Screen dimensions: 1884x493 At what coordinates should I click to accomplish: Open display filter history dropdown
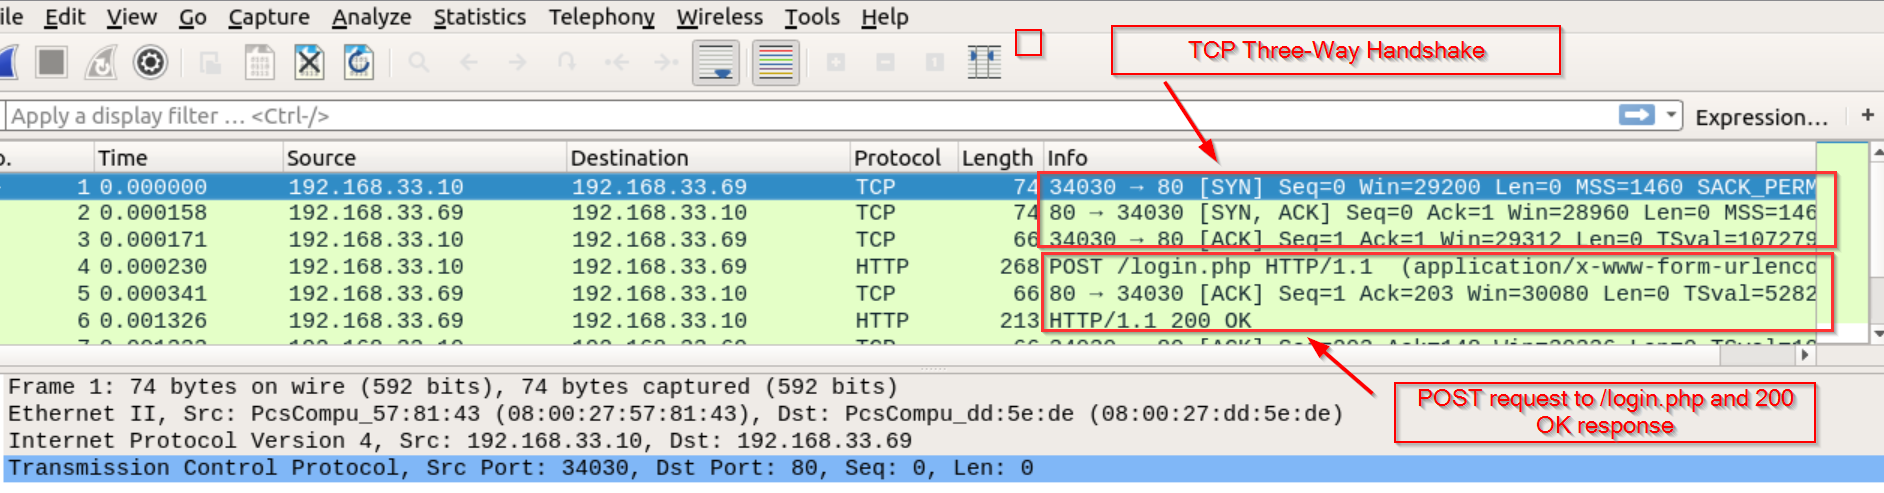point(1671,115)
